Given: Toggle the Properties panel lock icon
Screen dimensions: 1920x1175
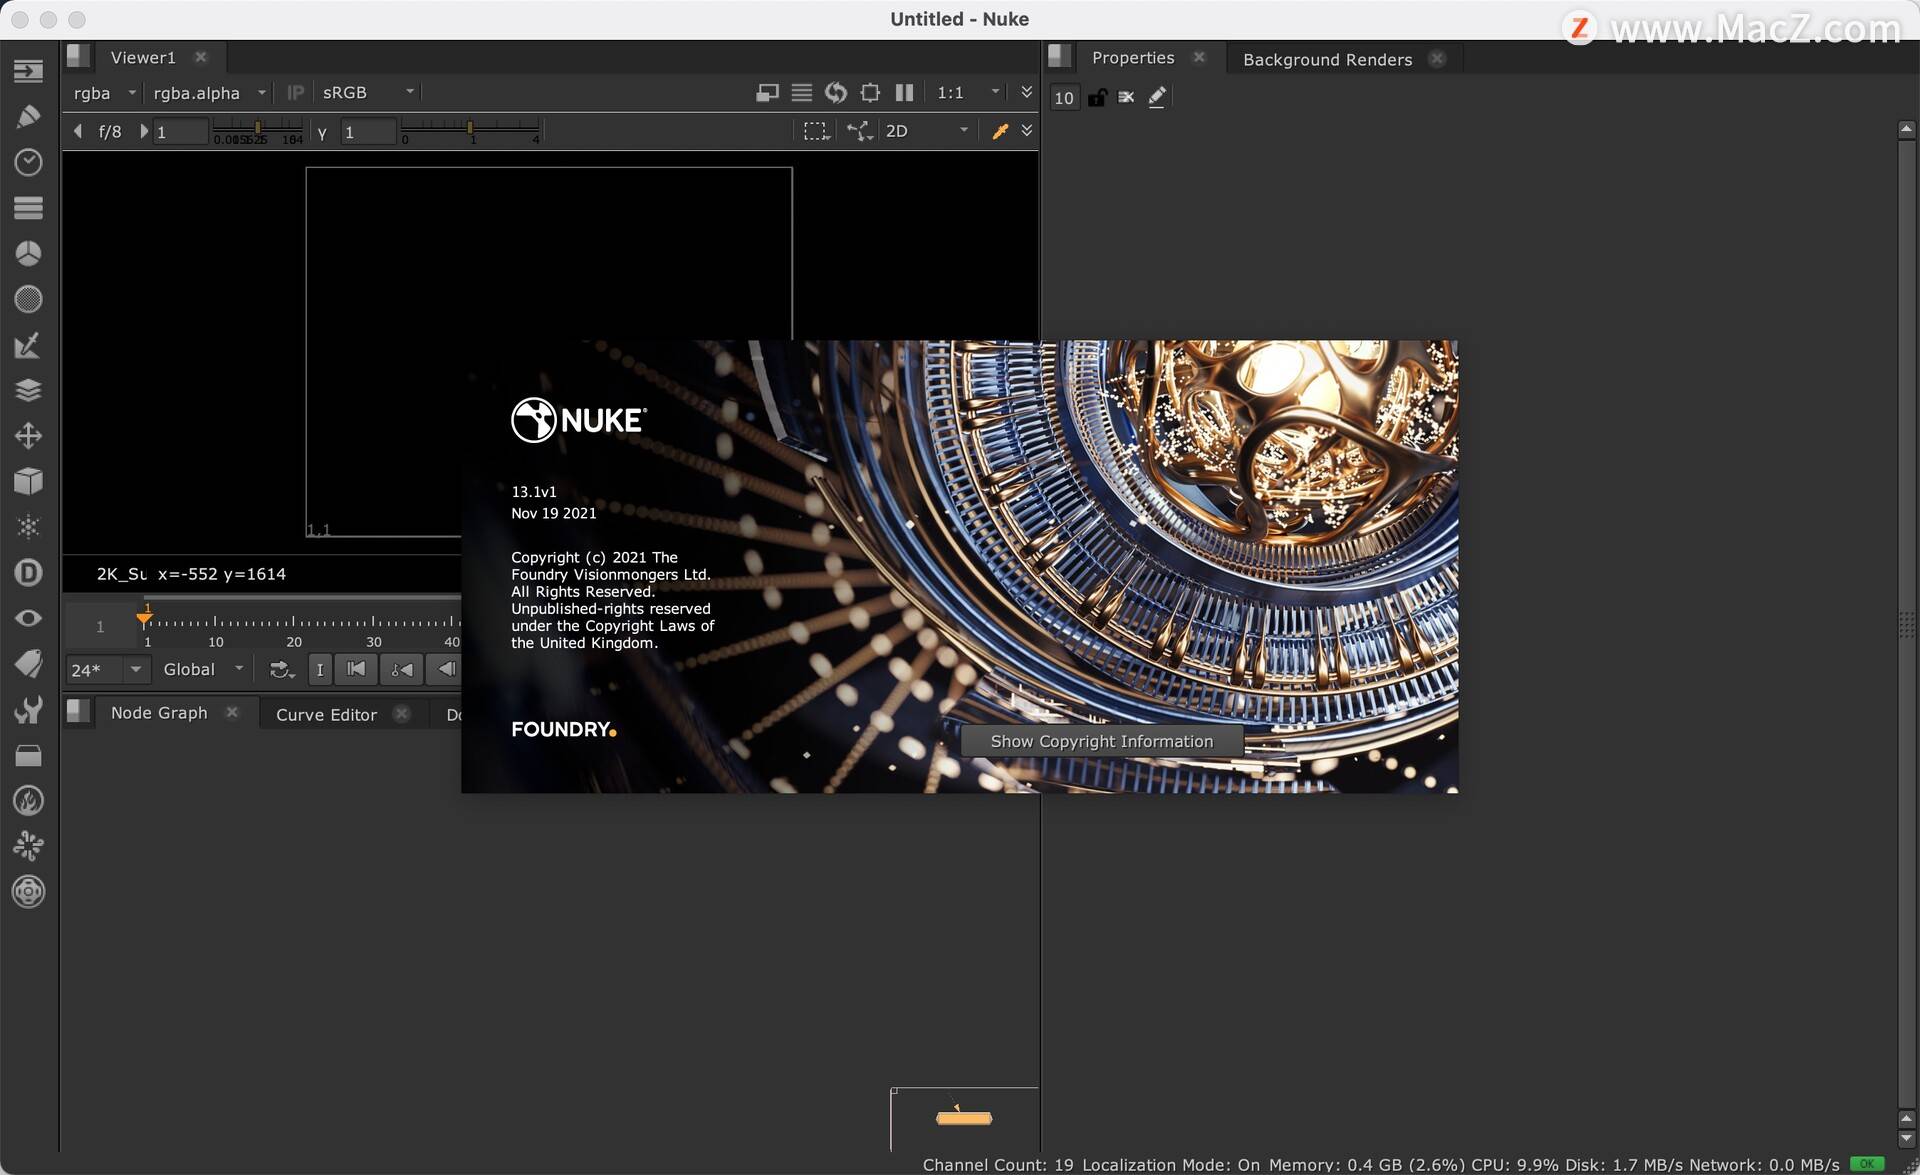Looking at the screenshot, I should [1097, 97].
